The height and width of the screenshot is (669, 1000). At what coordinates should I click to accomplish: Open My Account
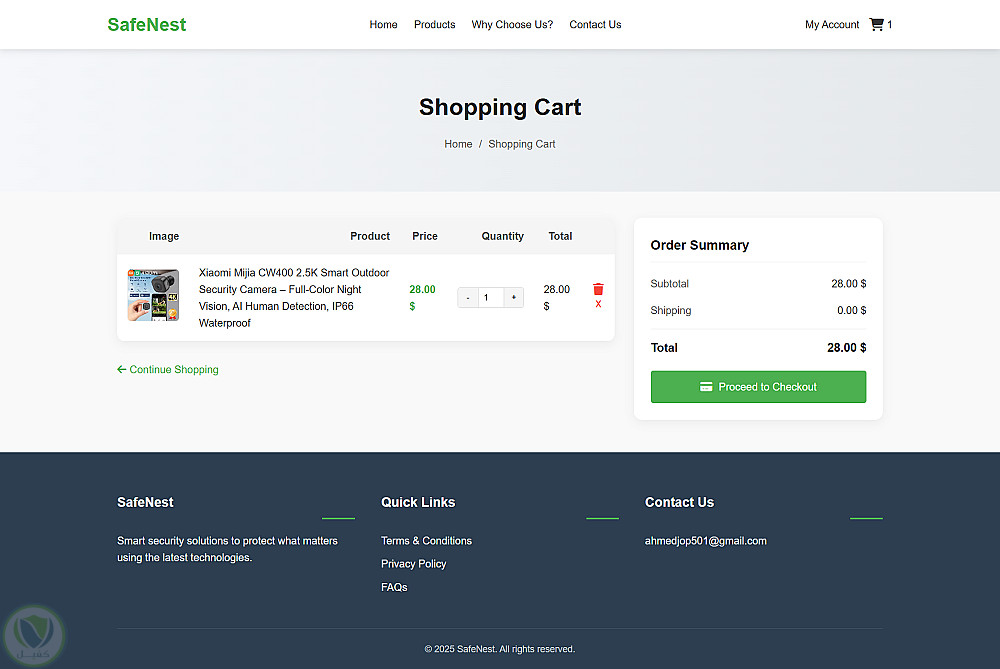tap(832, 25)
